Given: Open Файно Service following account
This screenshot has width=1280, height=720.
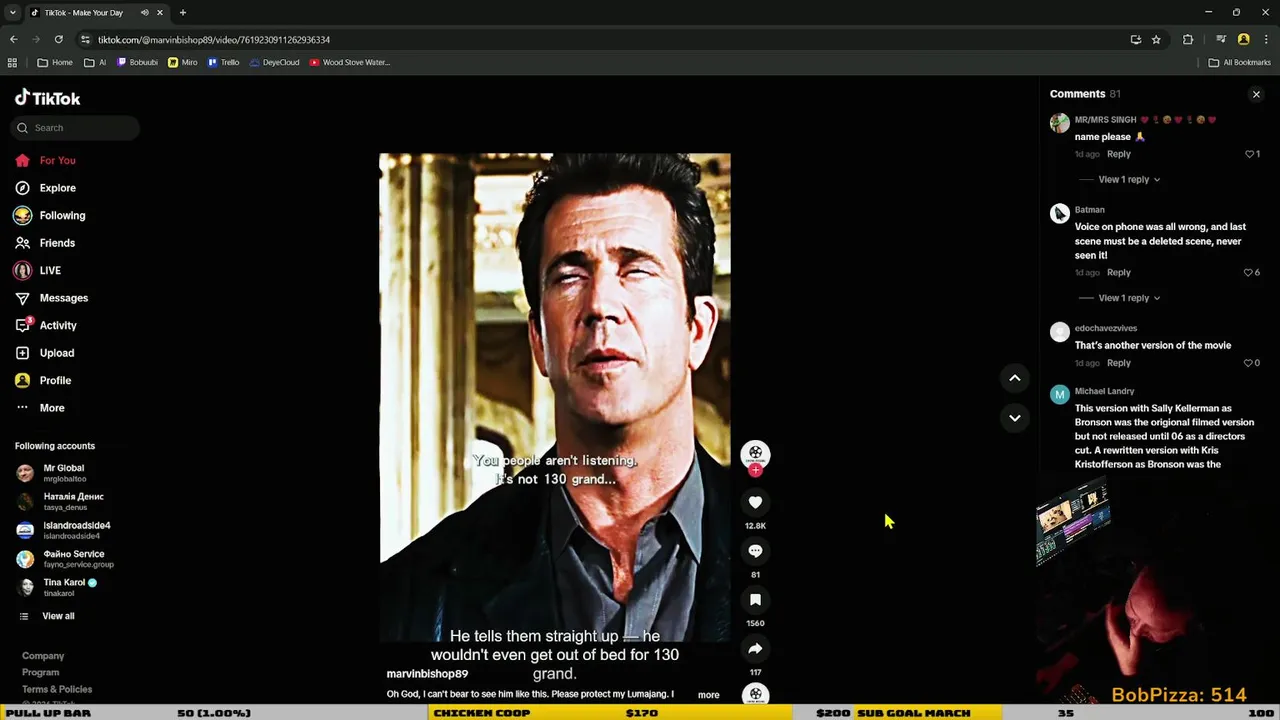Looking at the screenshot, I should pyautogui.click(x=65, y=559).
